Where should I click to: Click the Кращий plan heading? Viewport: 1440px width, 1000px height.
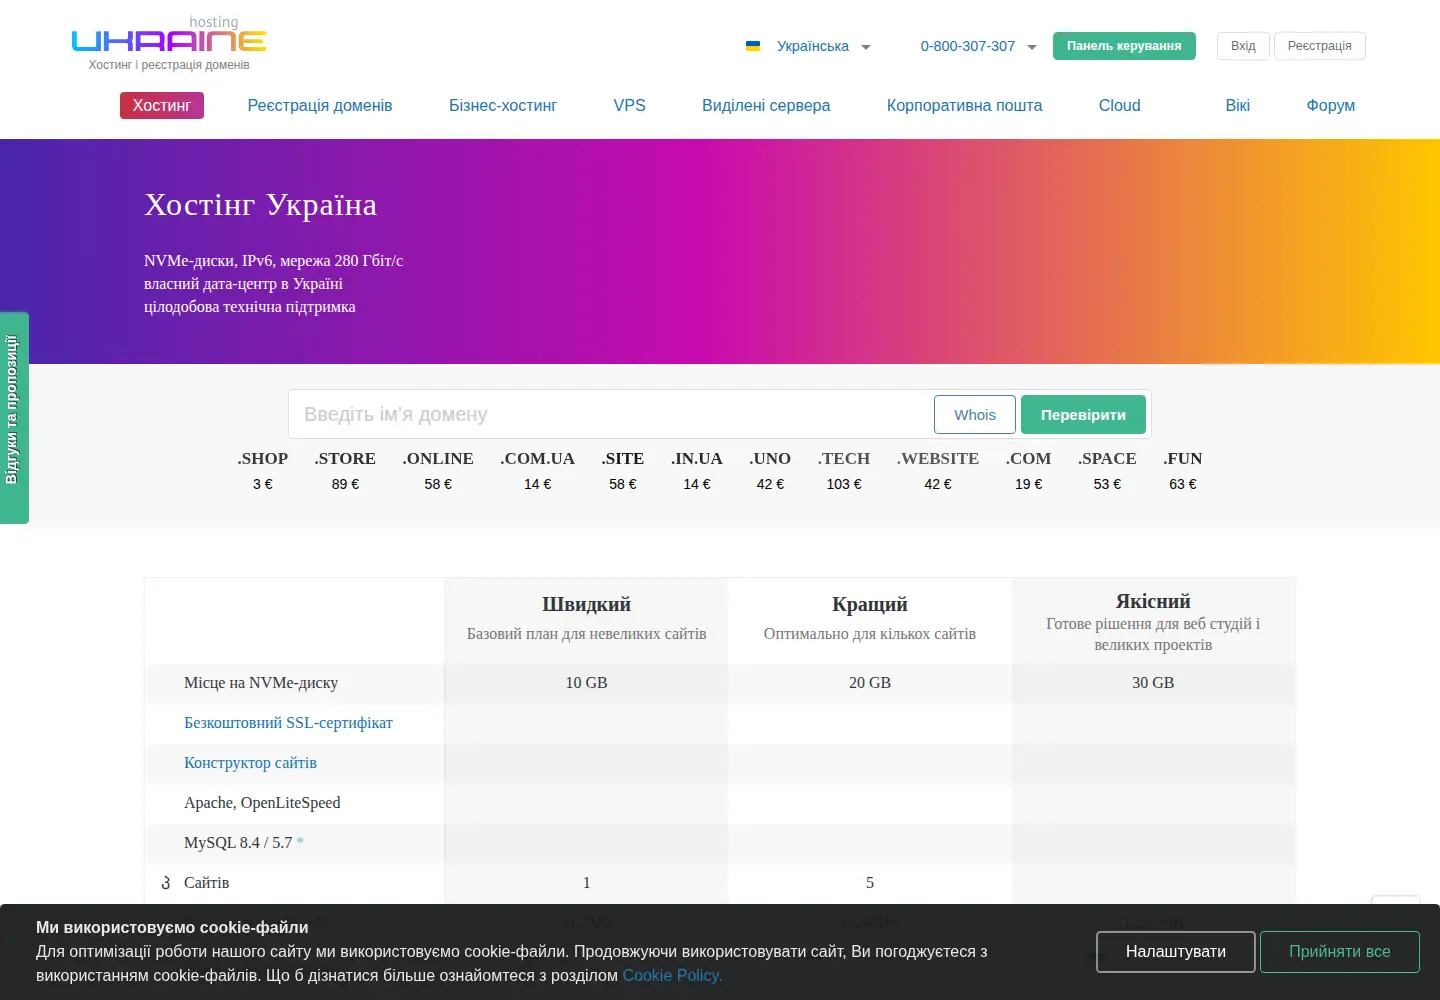pyautogui.click(x=870, y=604)
